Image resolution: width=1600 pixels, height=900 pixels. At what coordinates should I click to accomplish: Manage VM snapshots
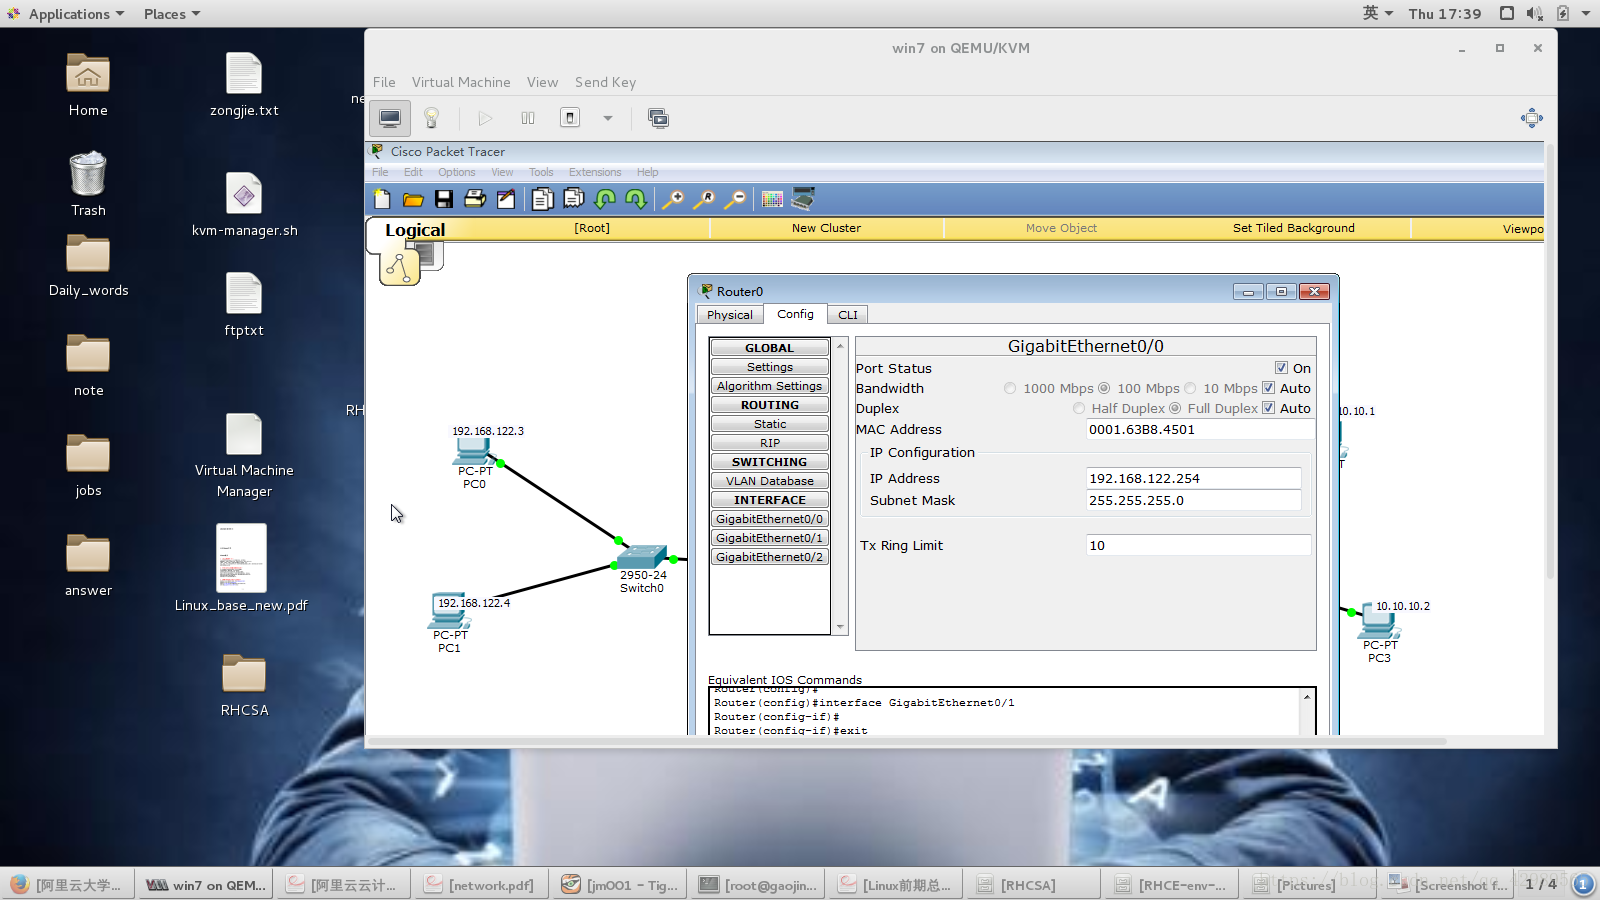click(x=658, y=118)
